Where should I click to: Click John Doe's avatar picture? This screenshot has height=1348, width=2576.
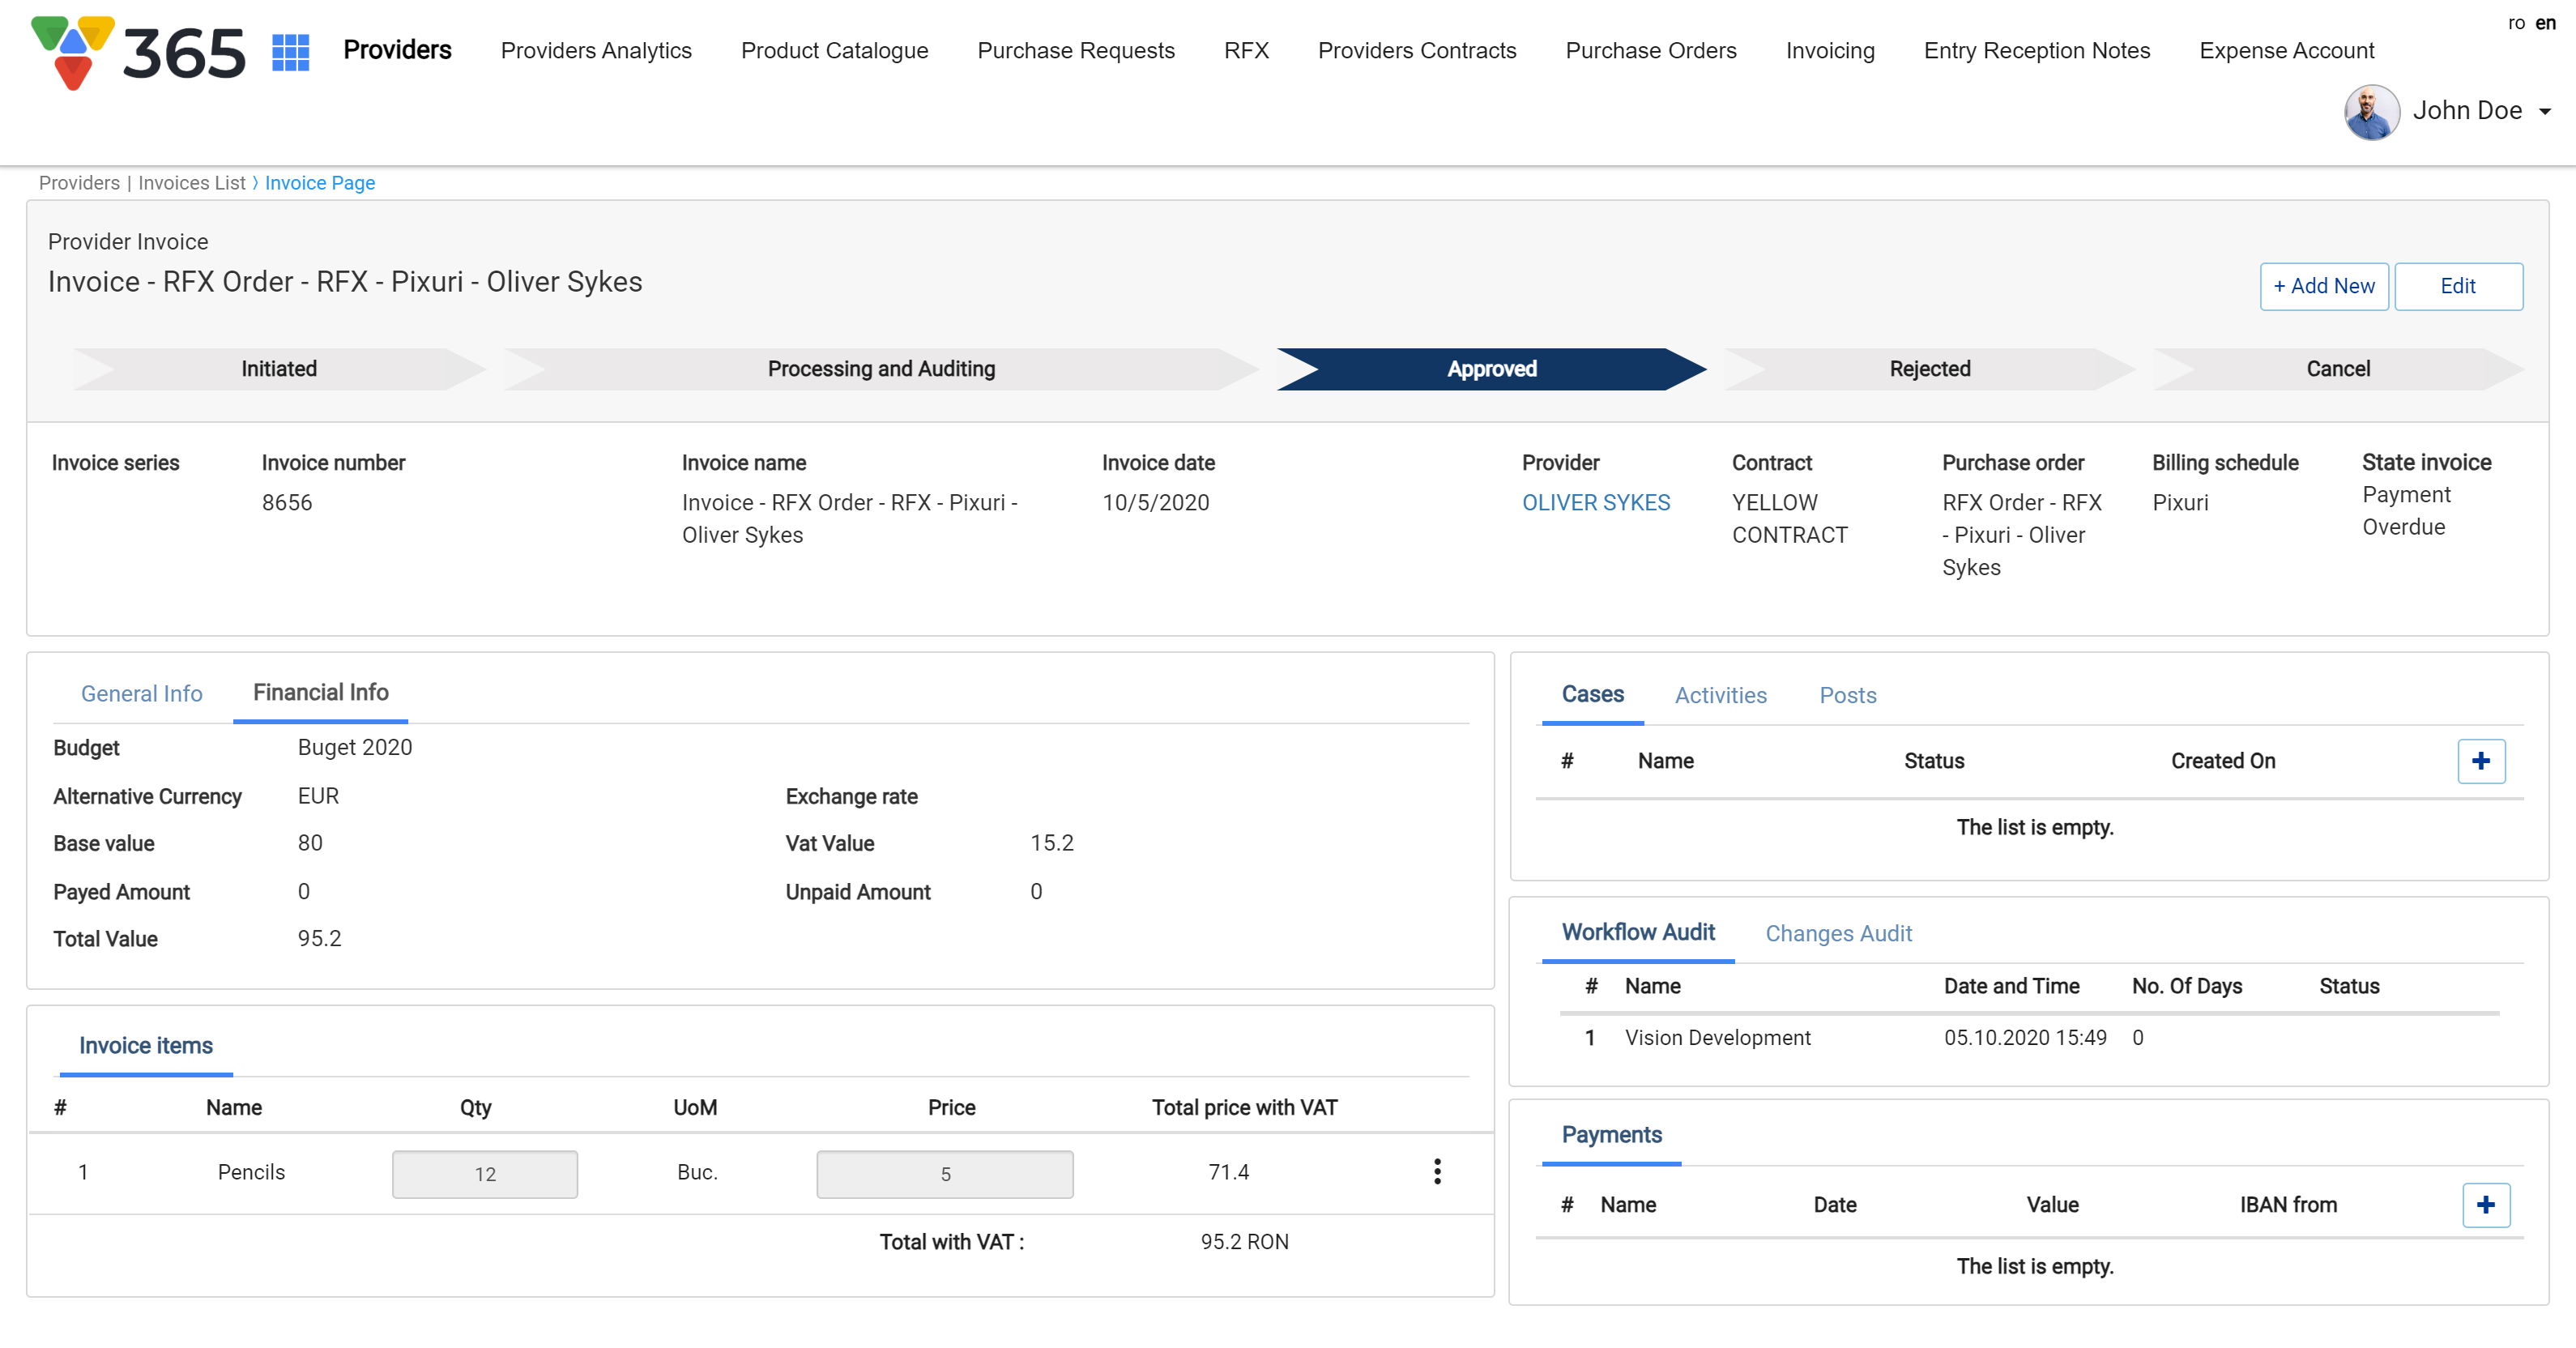pos(2371,111)
